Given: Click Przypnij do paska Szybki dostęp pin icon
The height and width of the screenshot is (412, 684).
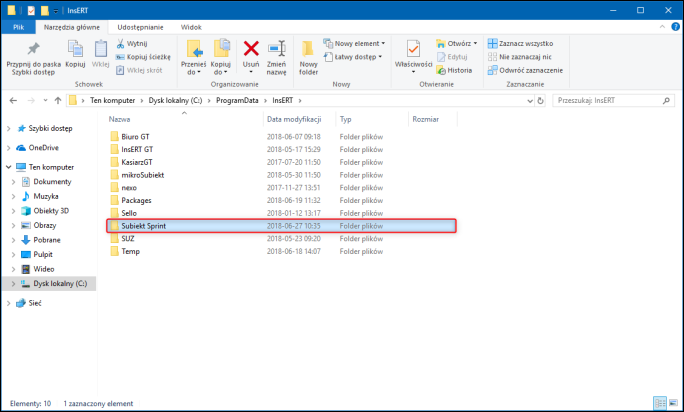Looking at the screenshot, I should click(x=33, y=48).
